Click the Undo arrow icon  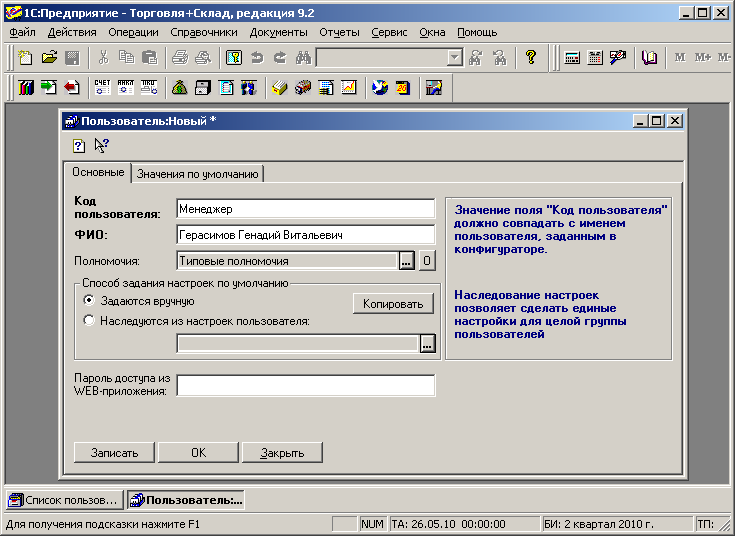pyautogui.click(x=257, y=58)
